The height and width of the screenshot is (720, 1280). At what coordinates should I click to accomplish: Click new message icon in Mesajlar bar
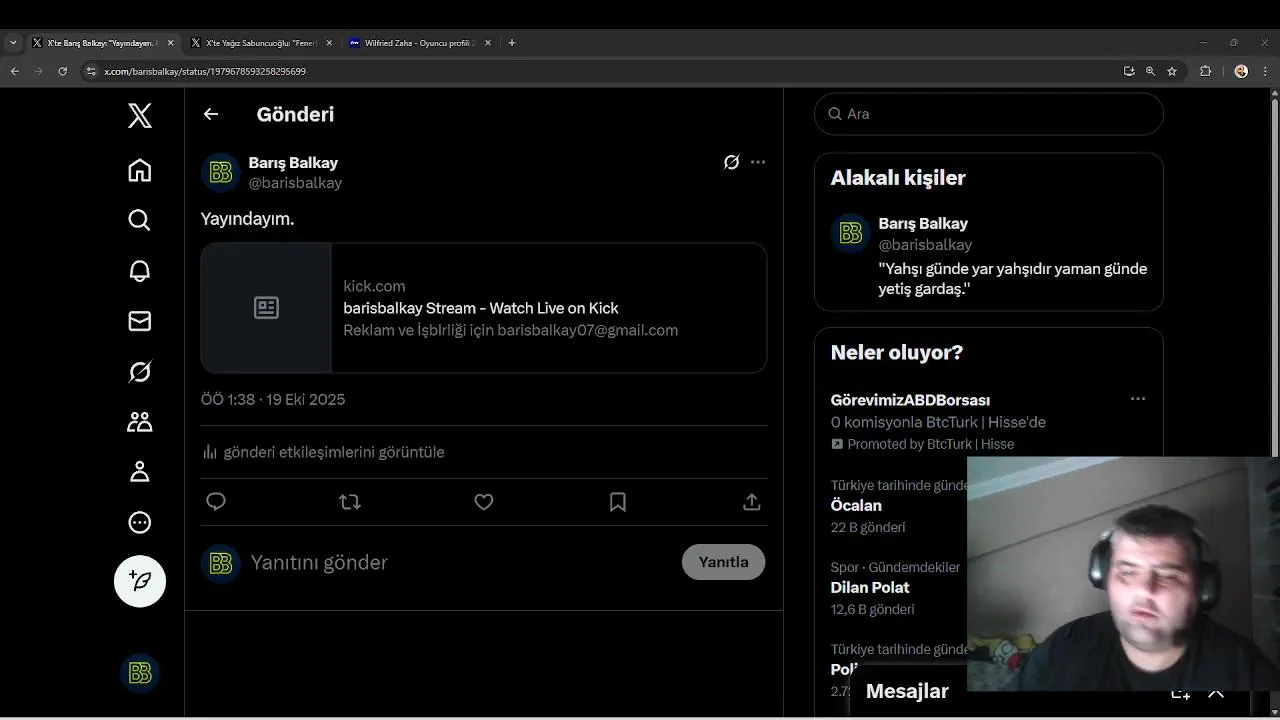point(1180,694)
